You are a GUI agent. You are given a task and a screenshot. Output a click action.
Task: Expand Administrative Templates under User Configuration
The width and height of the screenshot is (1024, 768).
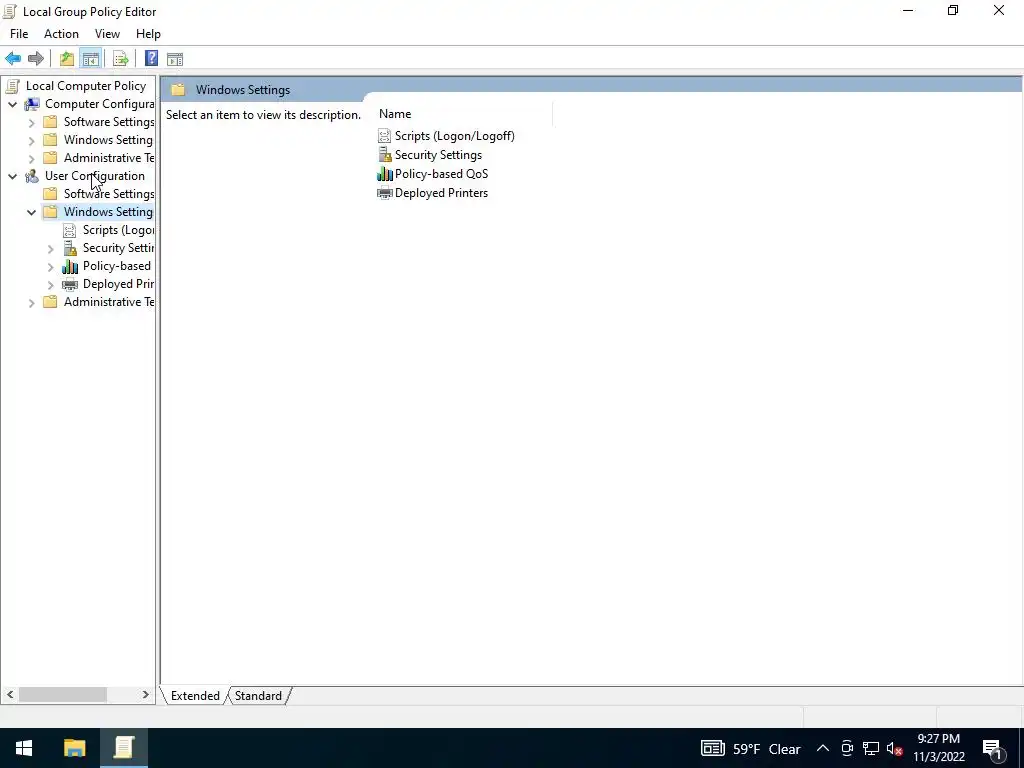[31, 302]
